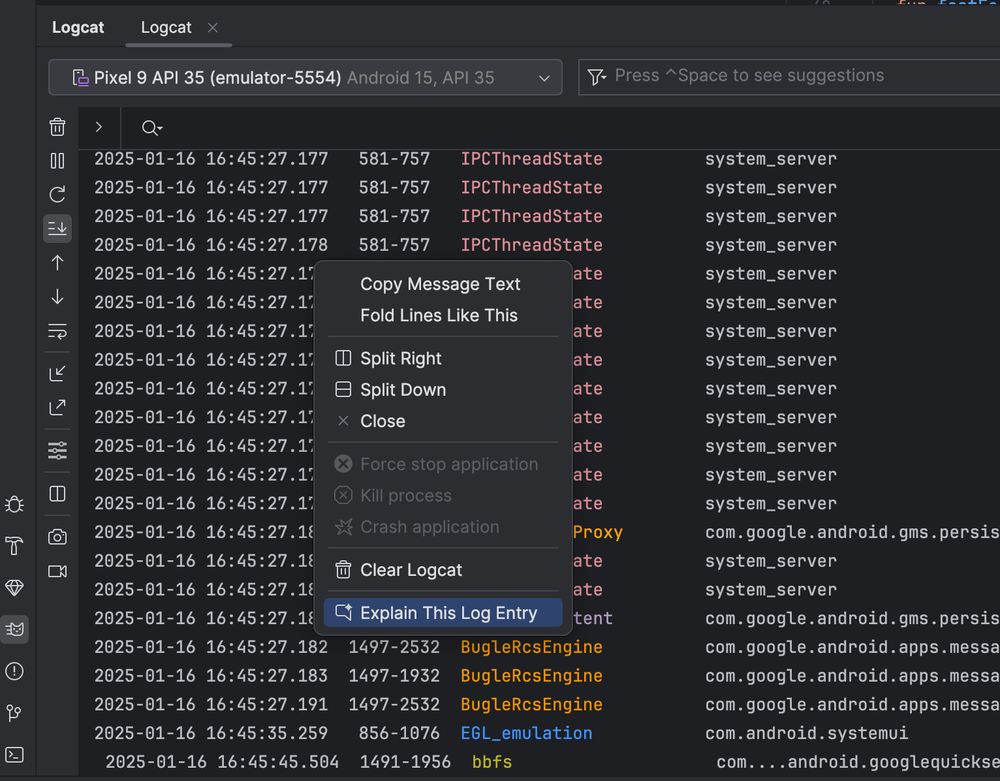Click the split panels icon in toolbar
The width and height of the screenshot is (1000, 781).
tap(57, 494)
